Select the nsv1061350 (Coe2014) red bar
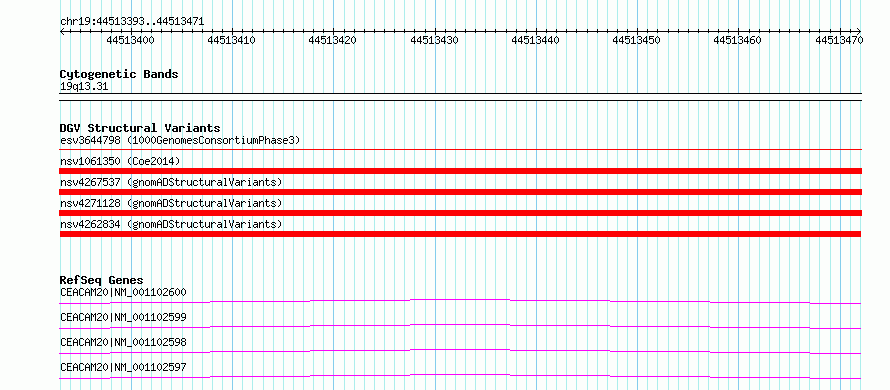 click(461, 171)
